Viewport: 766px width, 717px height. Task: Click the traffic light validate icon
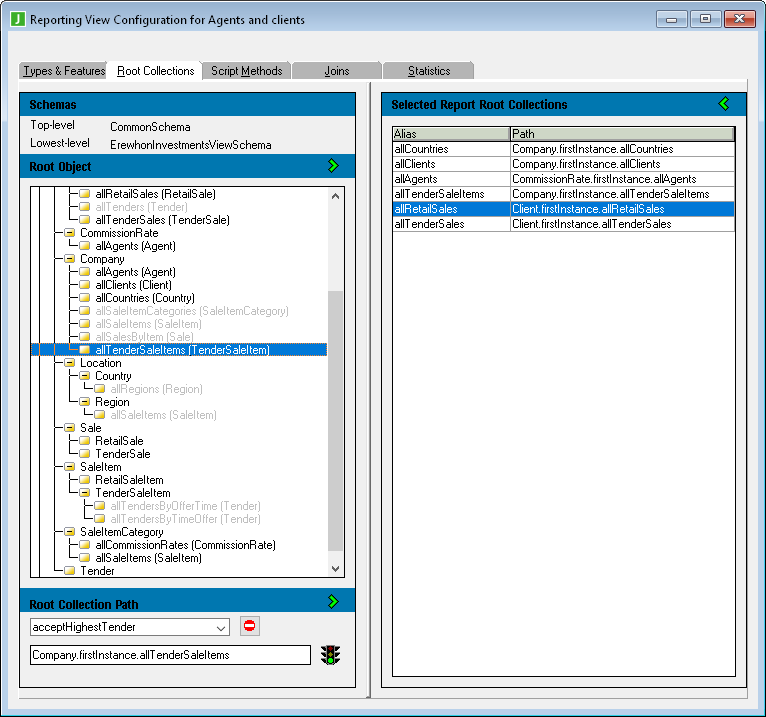tap(330, 655)
